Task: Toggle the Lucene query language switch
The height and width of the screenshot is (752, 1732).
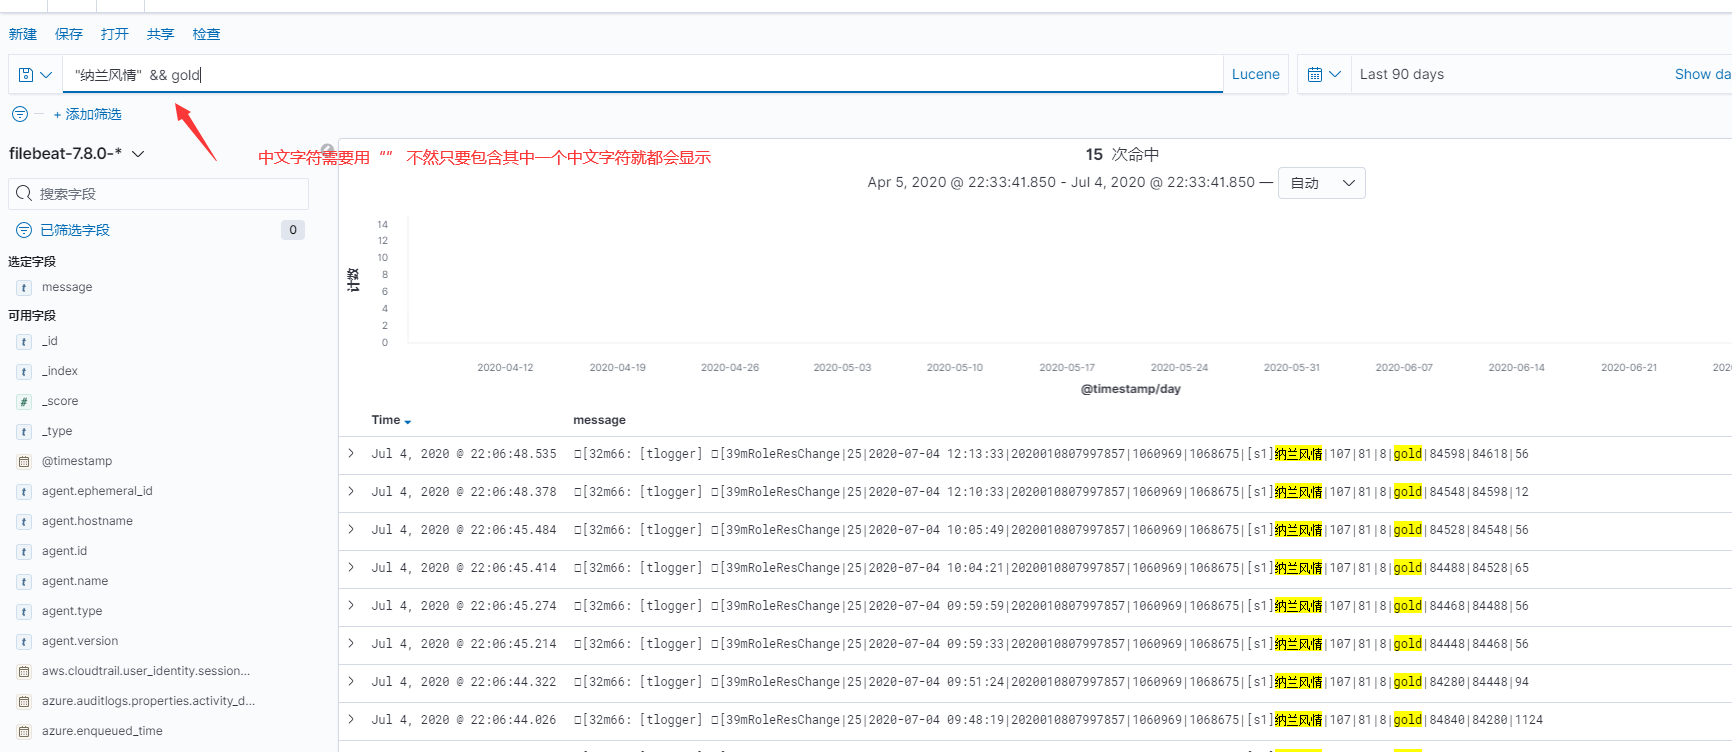Action: 1255,75
